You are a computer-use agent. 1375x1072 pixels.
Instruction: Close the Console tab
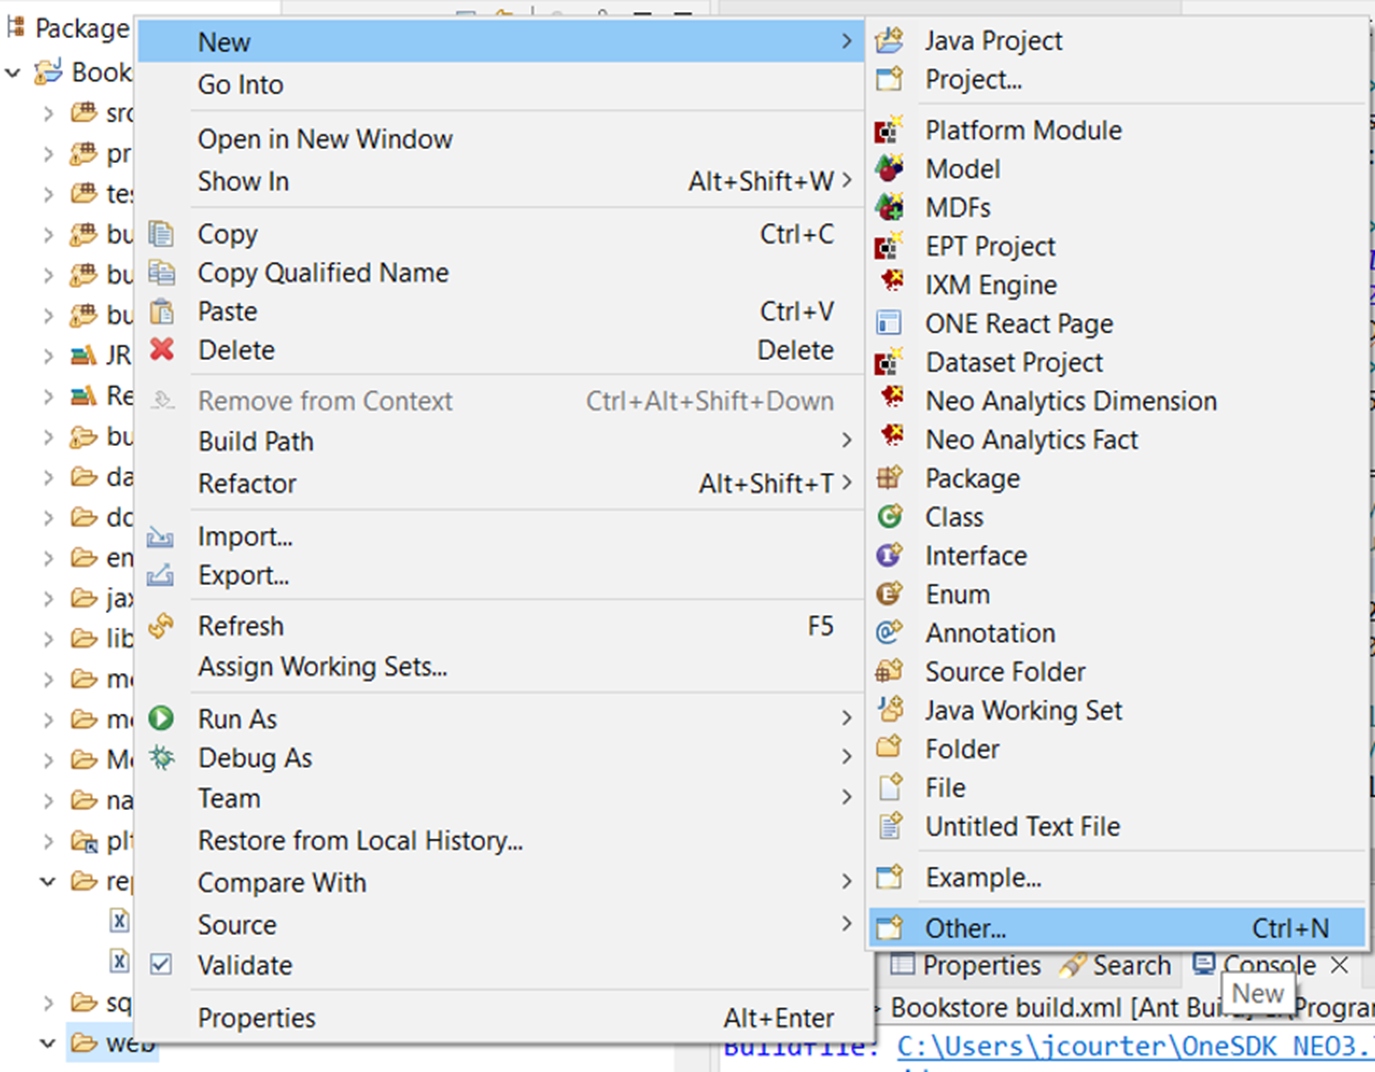pyautogui.click(x=1340, y=965)
